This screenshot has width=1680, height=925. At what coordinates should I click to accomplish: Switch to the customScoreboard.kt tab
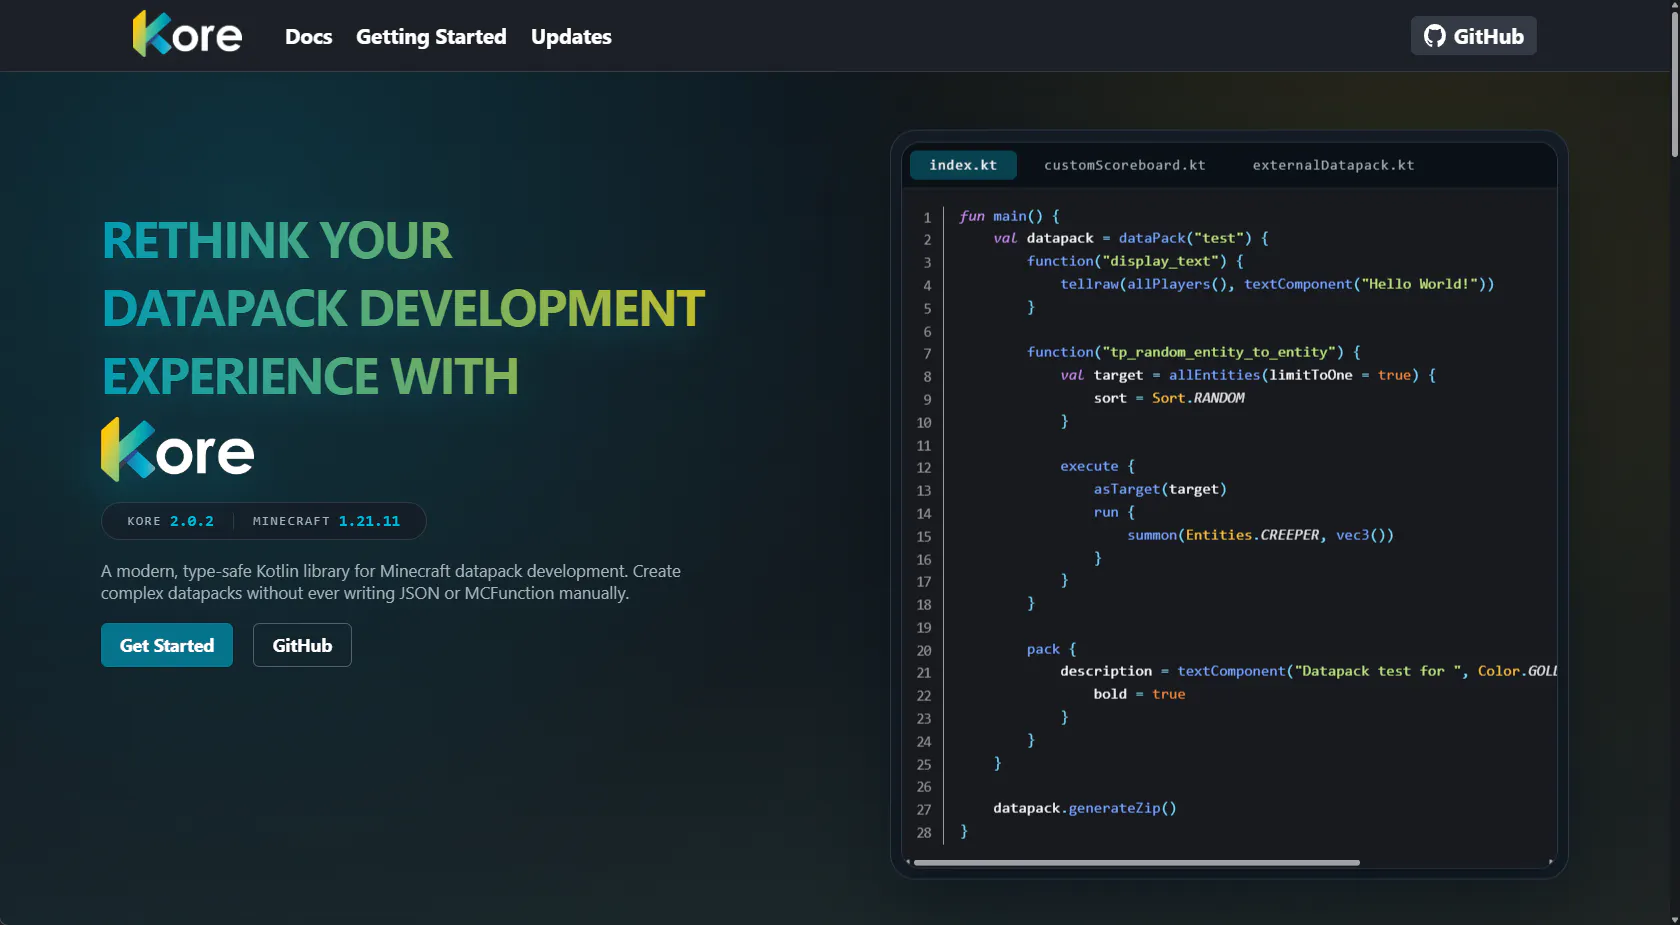(1125, 165)
